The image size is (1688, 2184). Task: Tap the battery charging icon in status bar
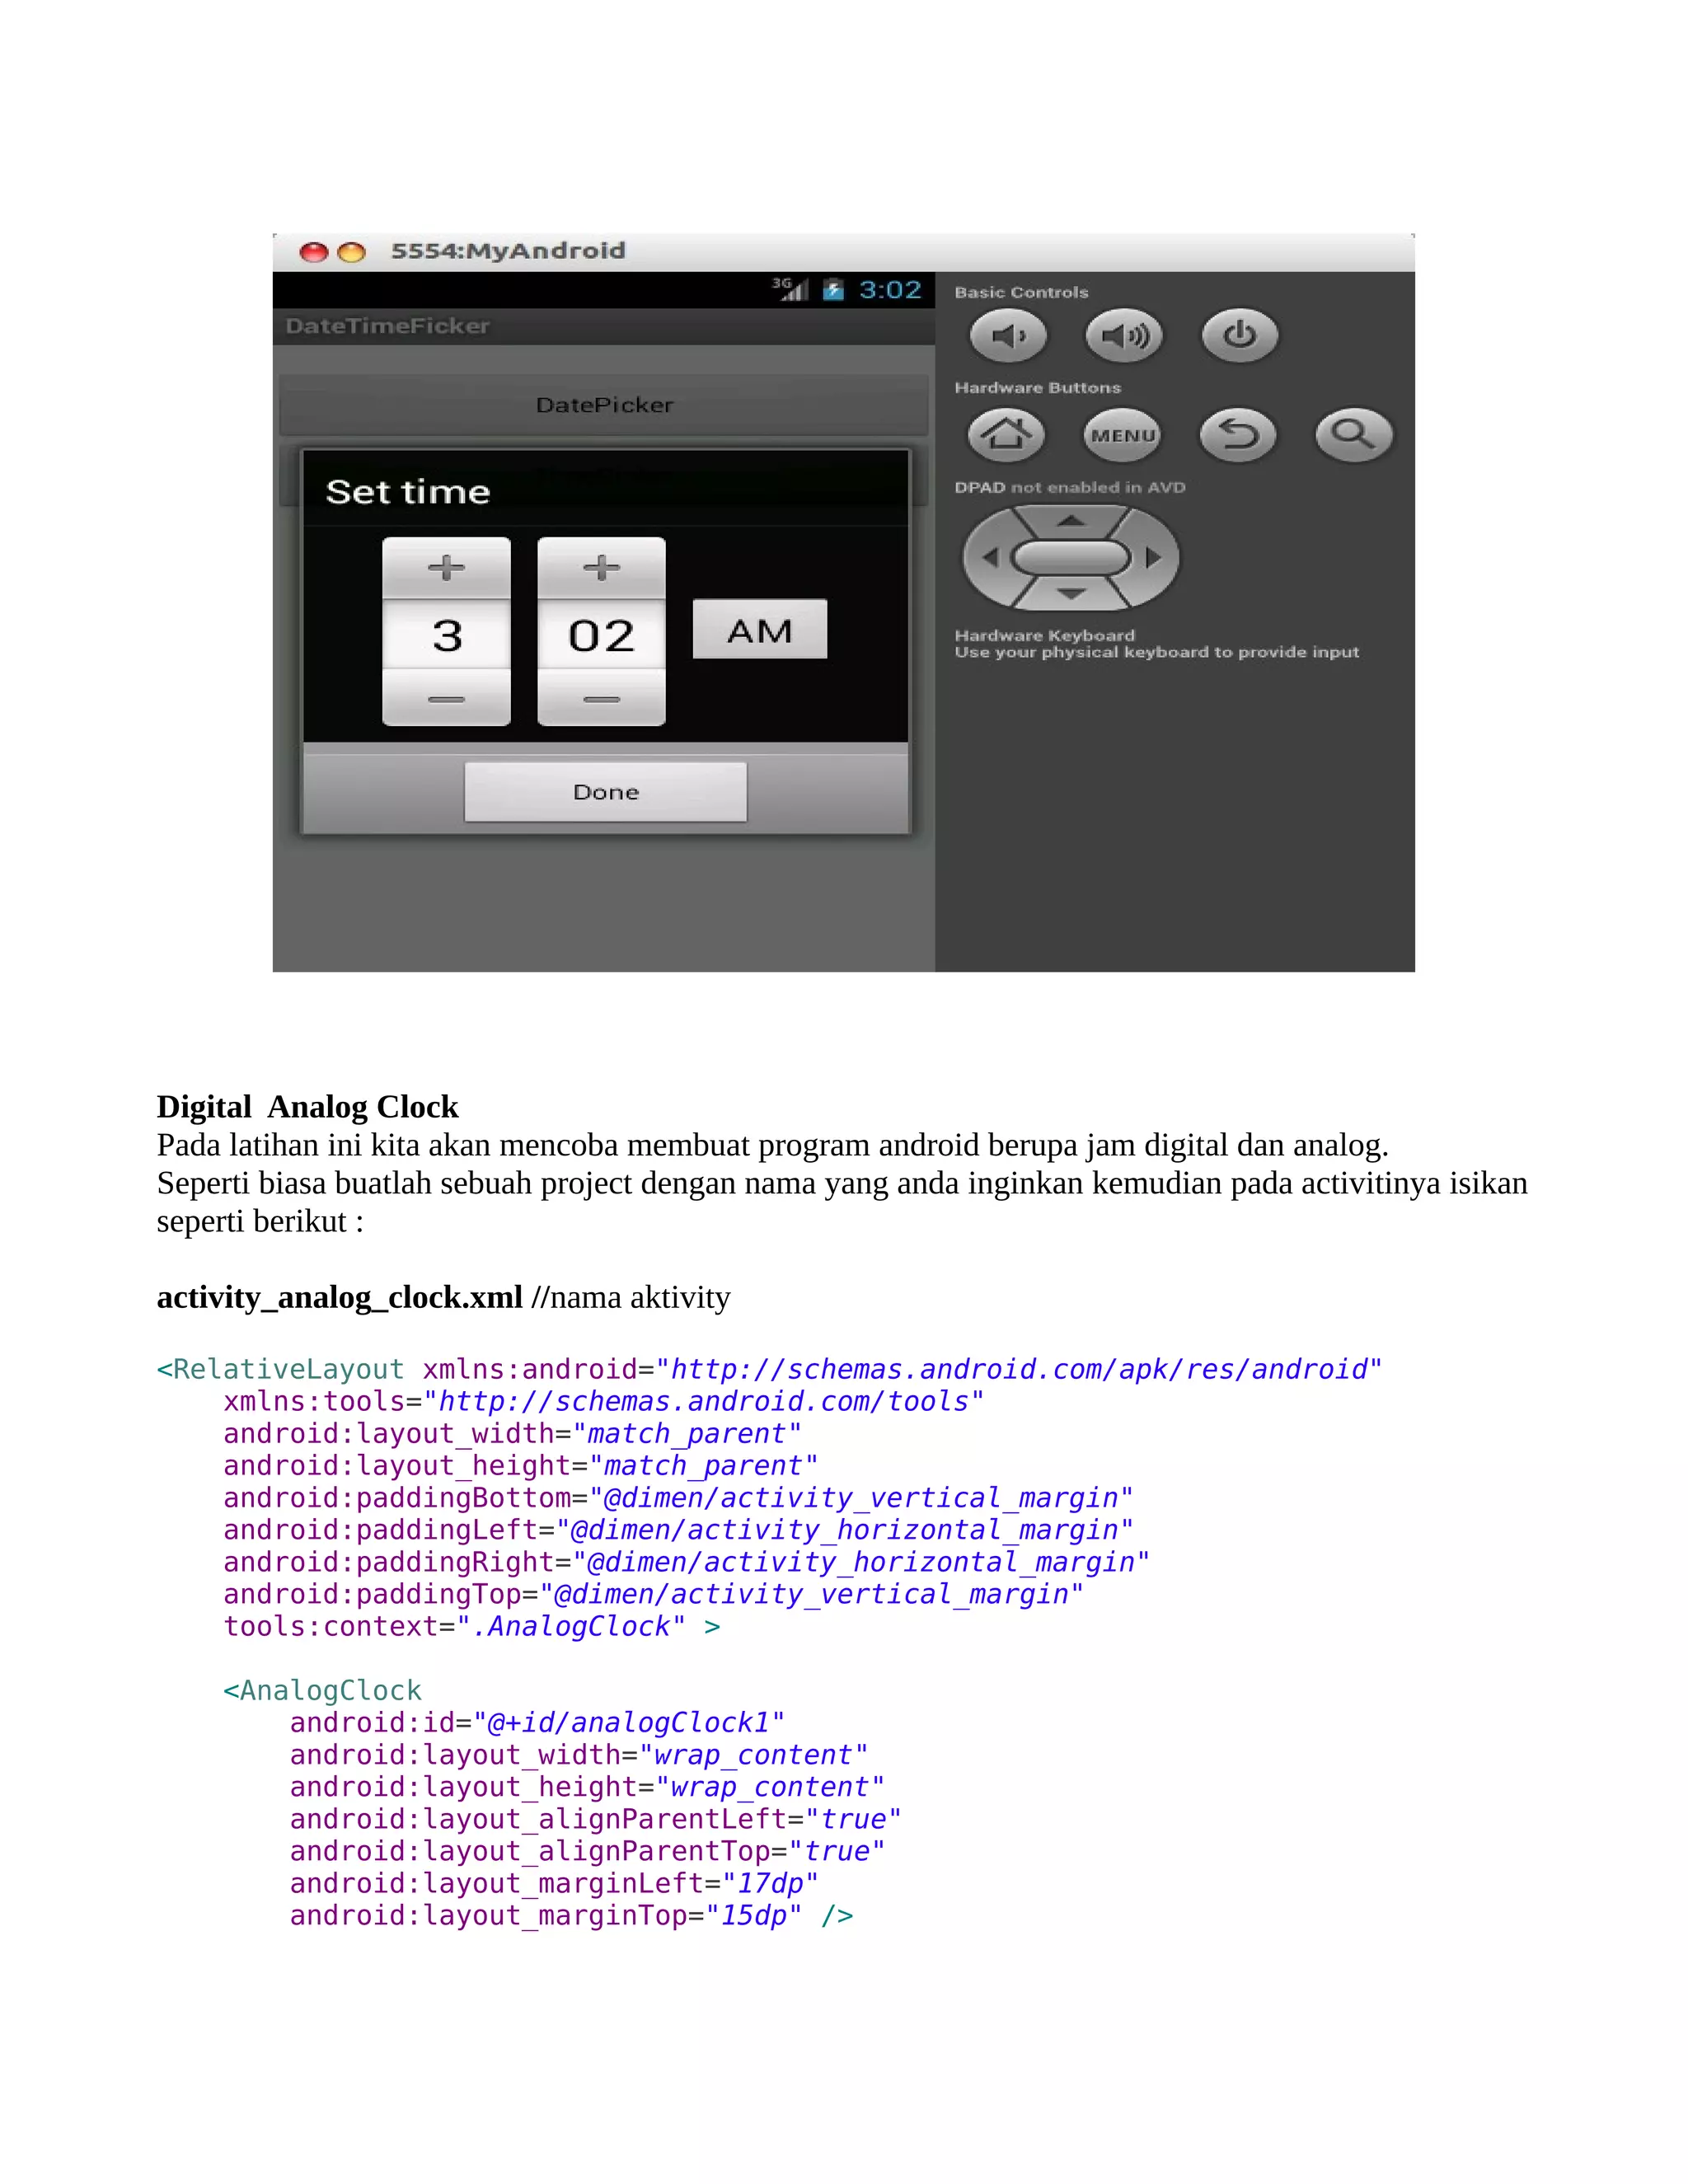click(x=833, y=290)
